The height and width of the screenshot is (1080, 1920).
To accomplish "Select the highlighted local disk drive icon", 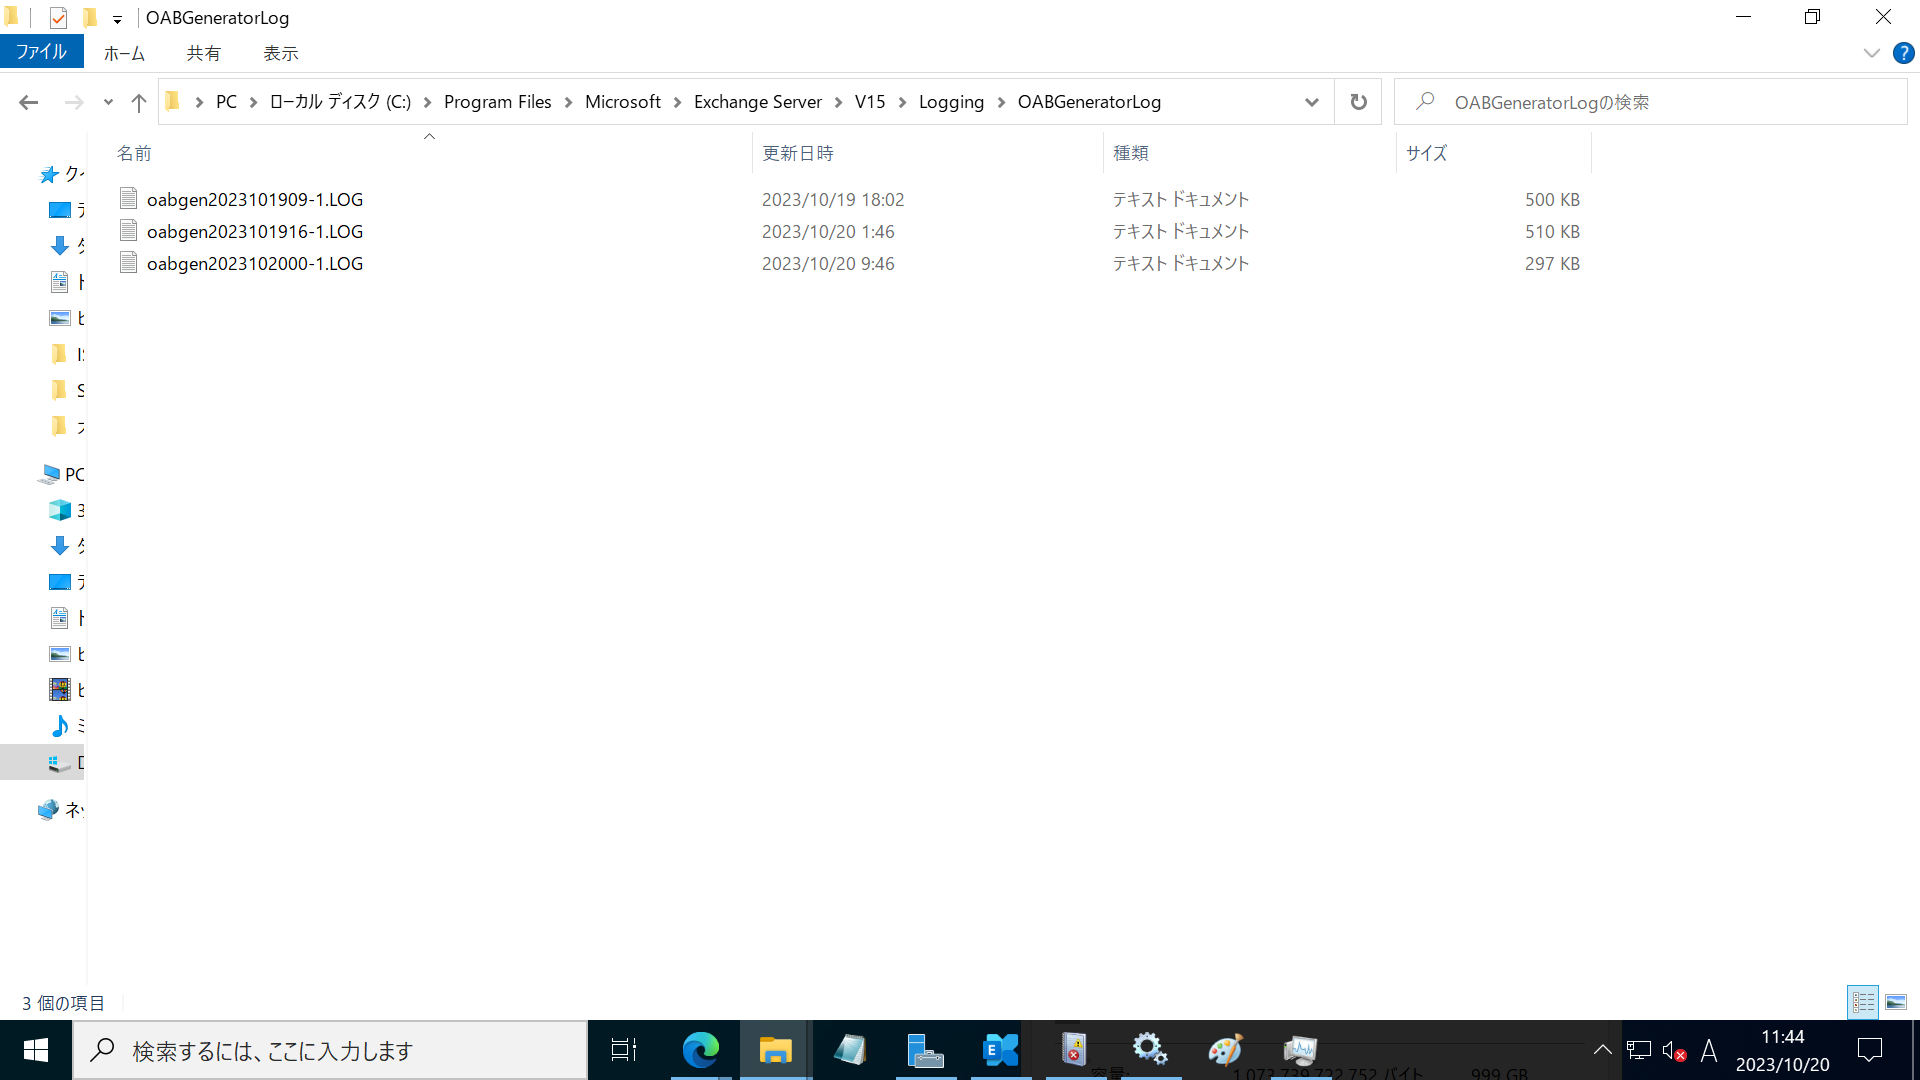I will 59,762.
